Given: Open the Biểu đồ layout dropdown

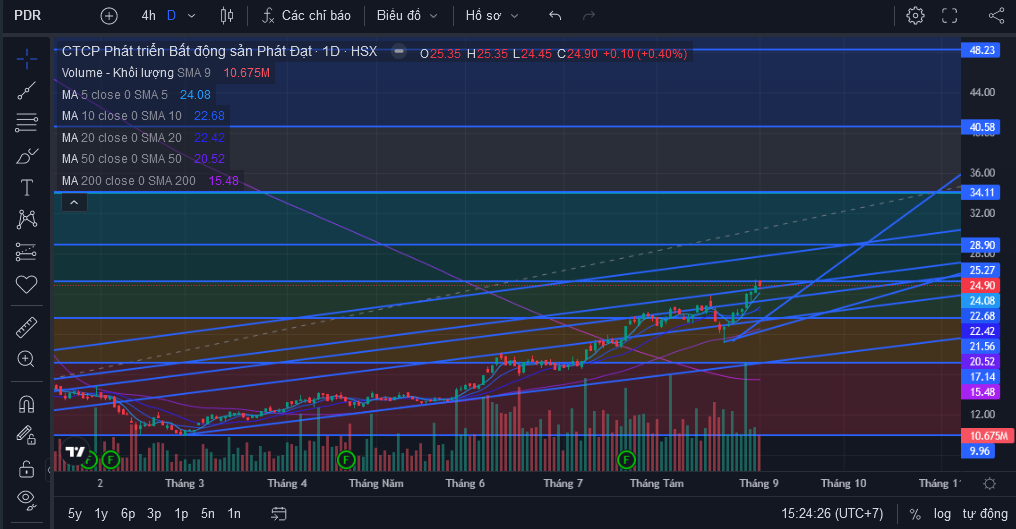Looking at the screenshot, I should [407, 16].
